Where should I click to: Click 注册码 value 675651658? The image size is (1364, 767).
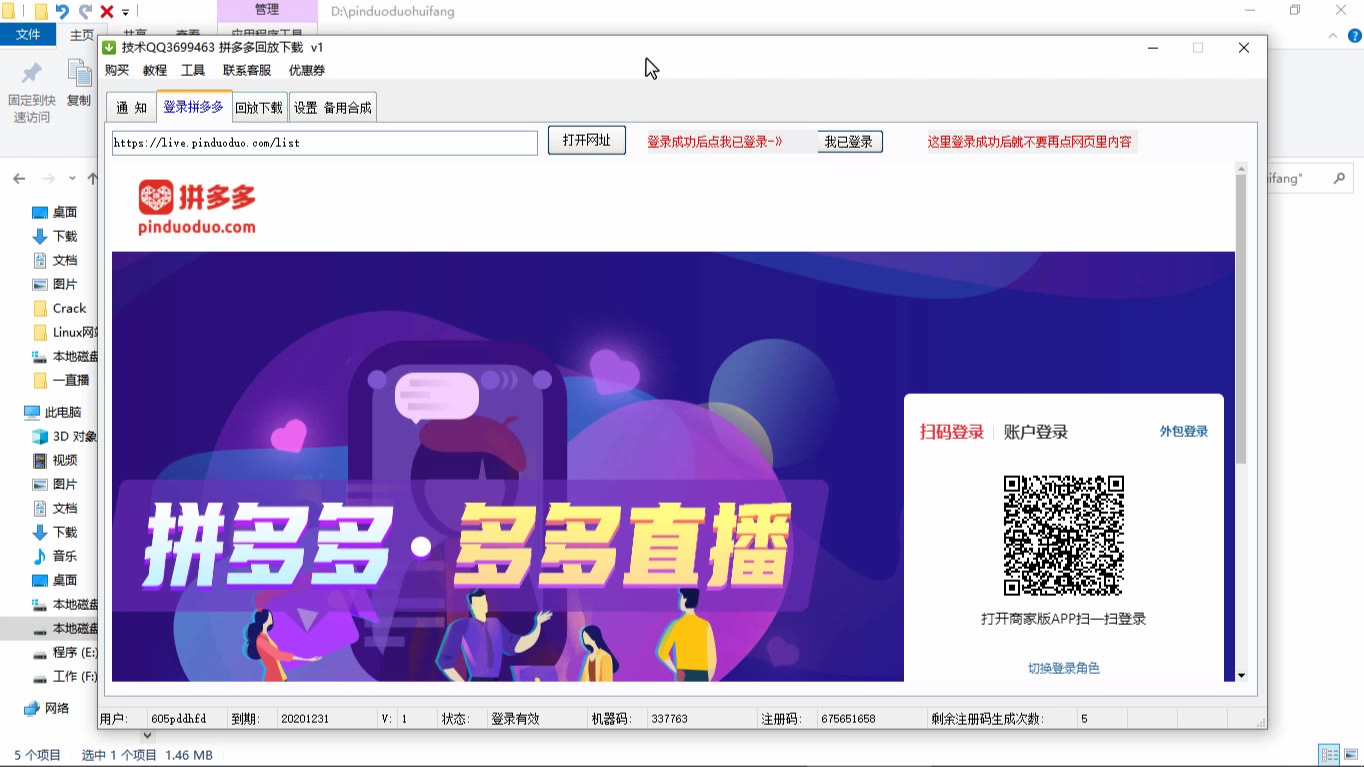[848, 719]
